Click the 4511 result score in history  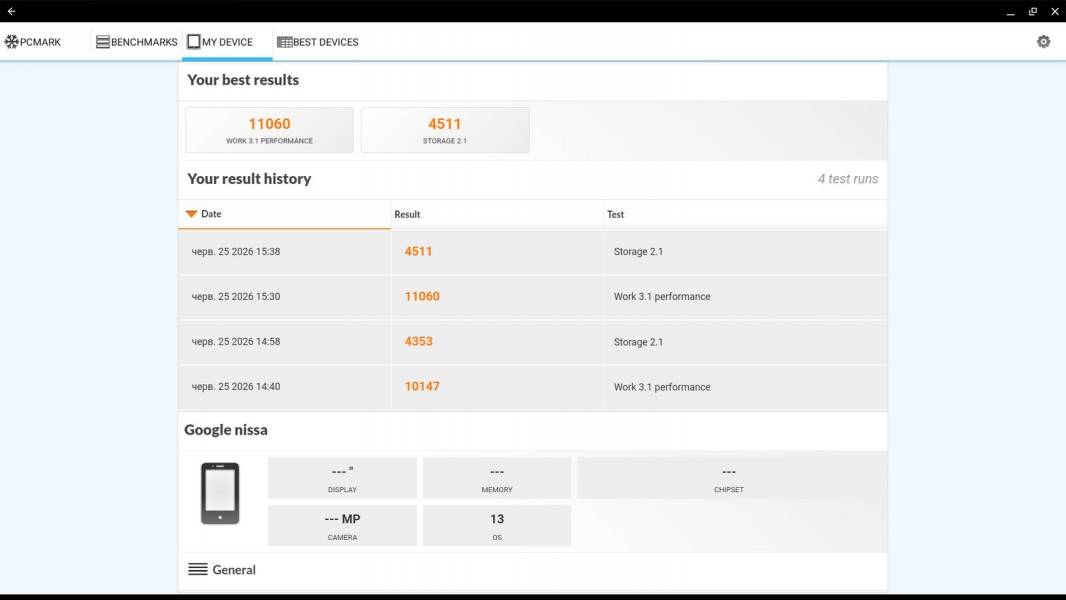418,251
